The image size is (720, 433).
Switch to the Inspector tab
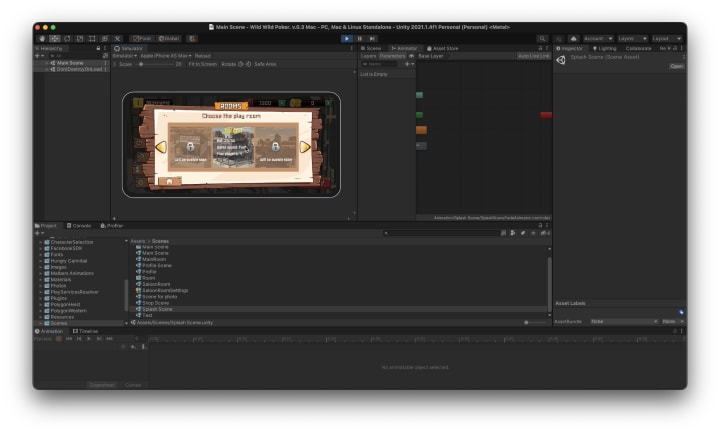pyautogui.click(x=569, y=48)
